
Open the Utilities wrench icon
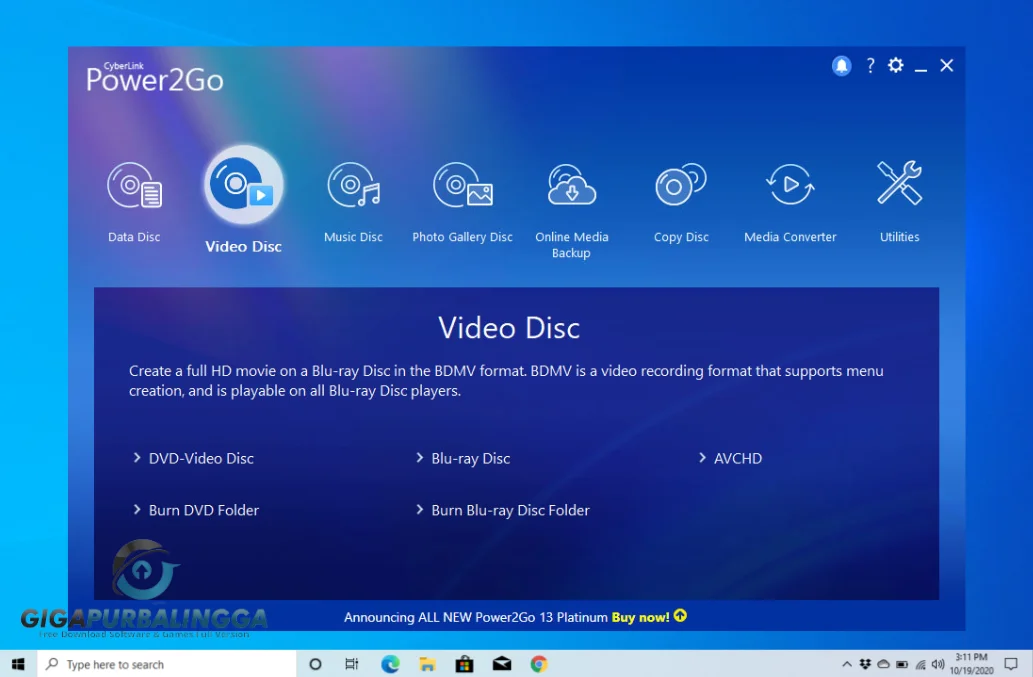coord(899,185)
